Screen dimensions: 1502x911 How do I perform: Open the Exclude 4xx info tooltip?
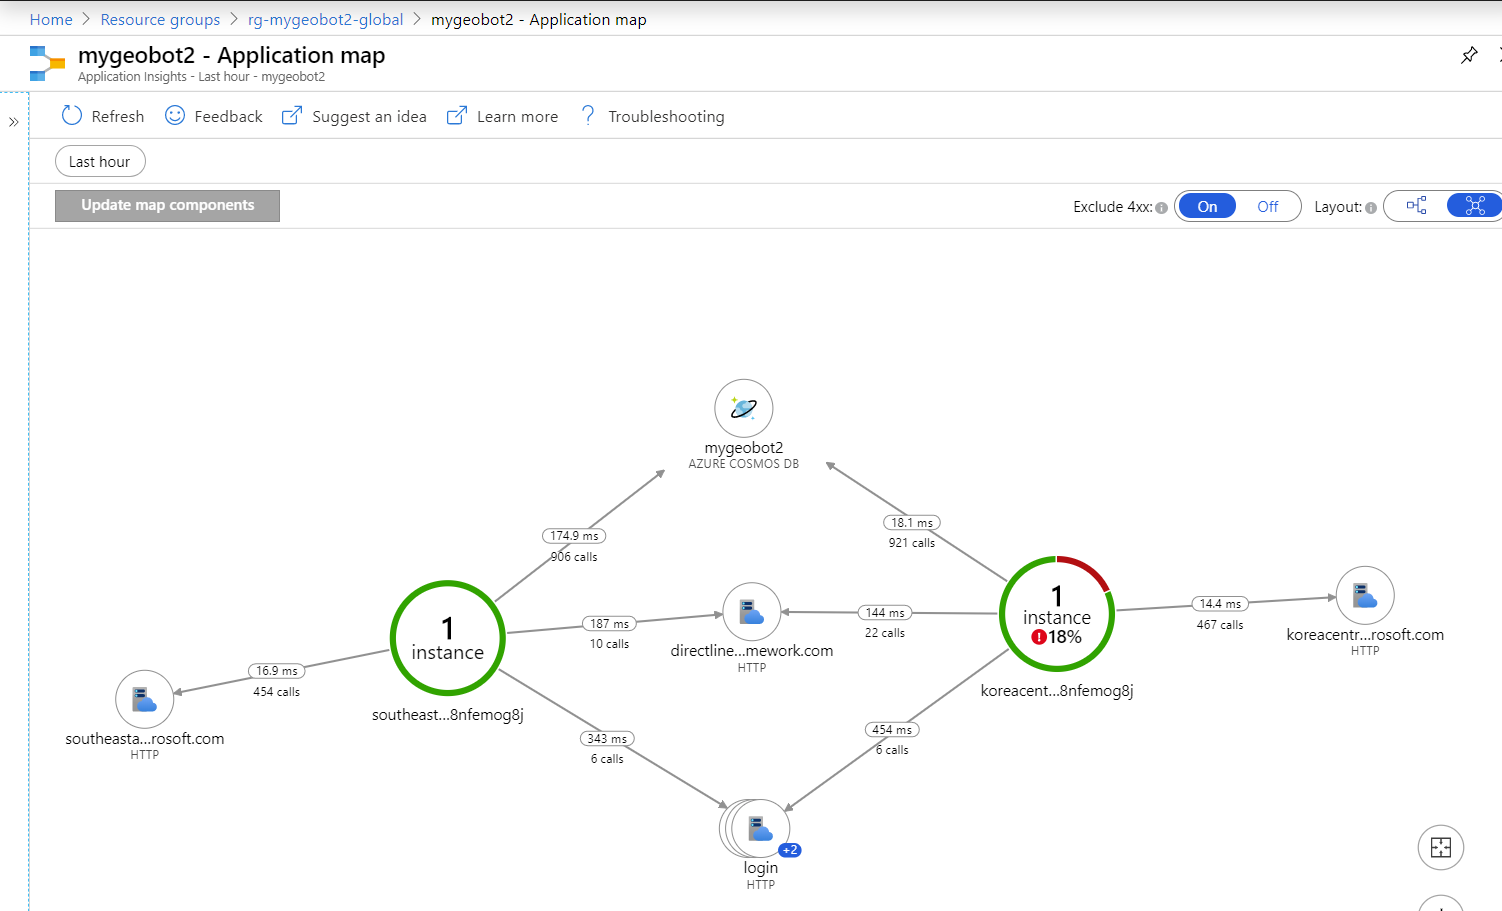click(1160, 206)
